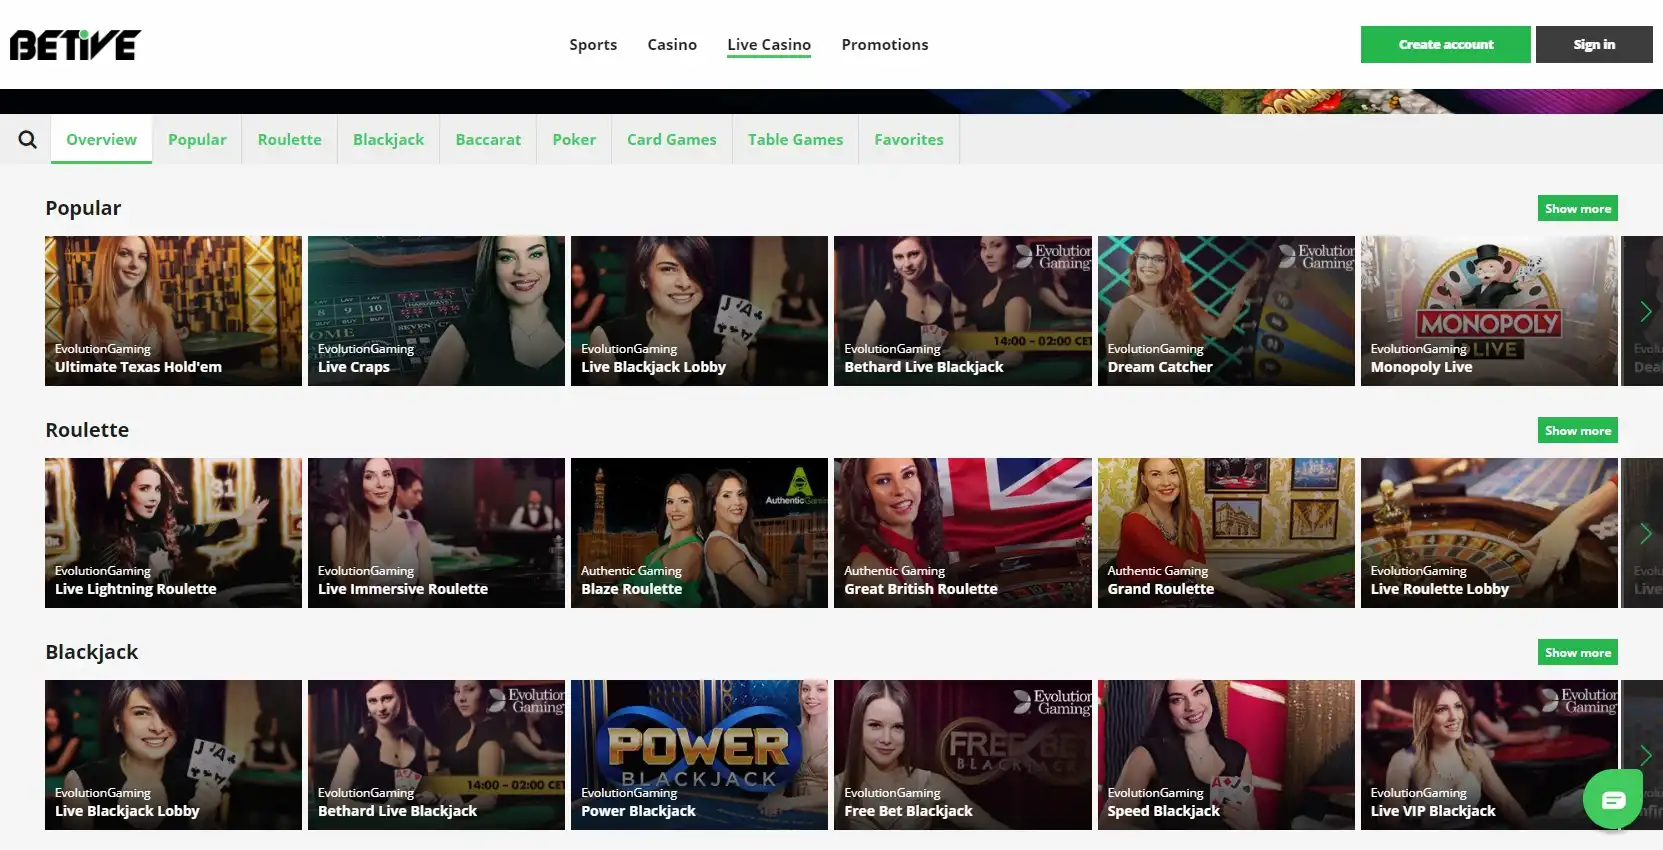Select the Favorites tab
Image resolution: width=1663 pixels, height=850 pixels.
(x=908, y=140)
